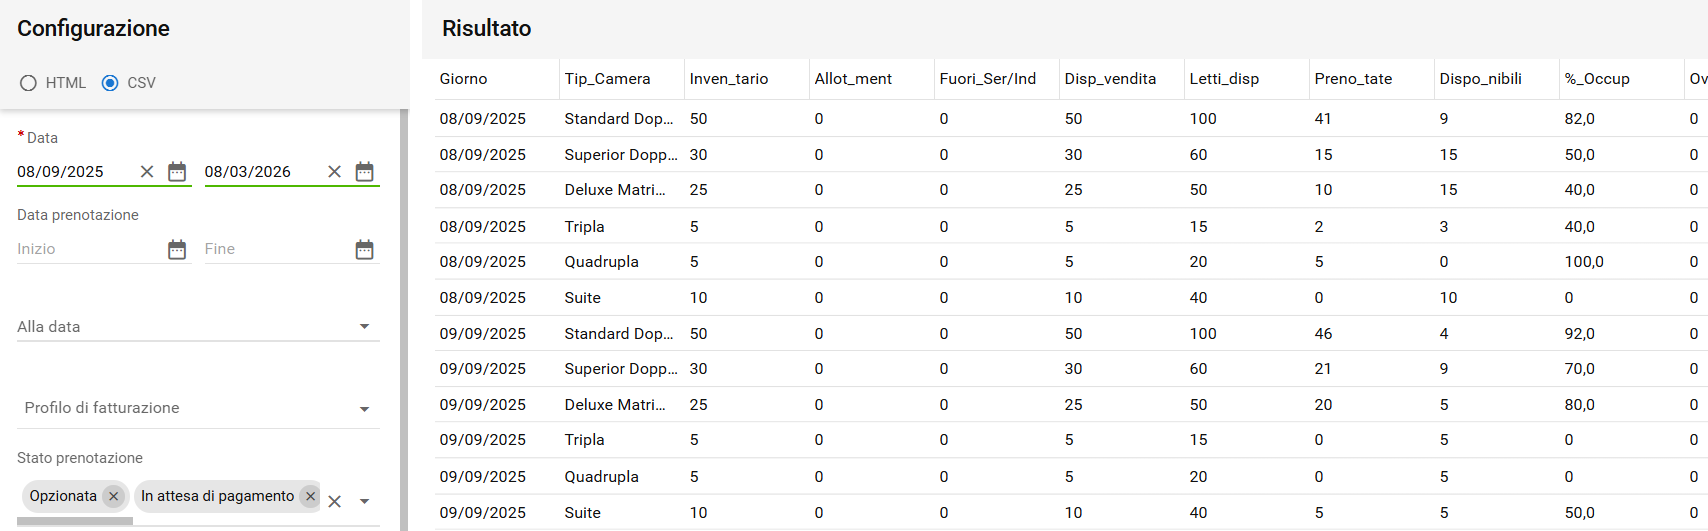Viewport: 1708px width, 531px height.
Task: Open calendar for booking date Inizio
Action: pyautogui.click(x=177, y=249)
